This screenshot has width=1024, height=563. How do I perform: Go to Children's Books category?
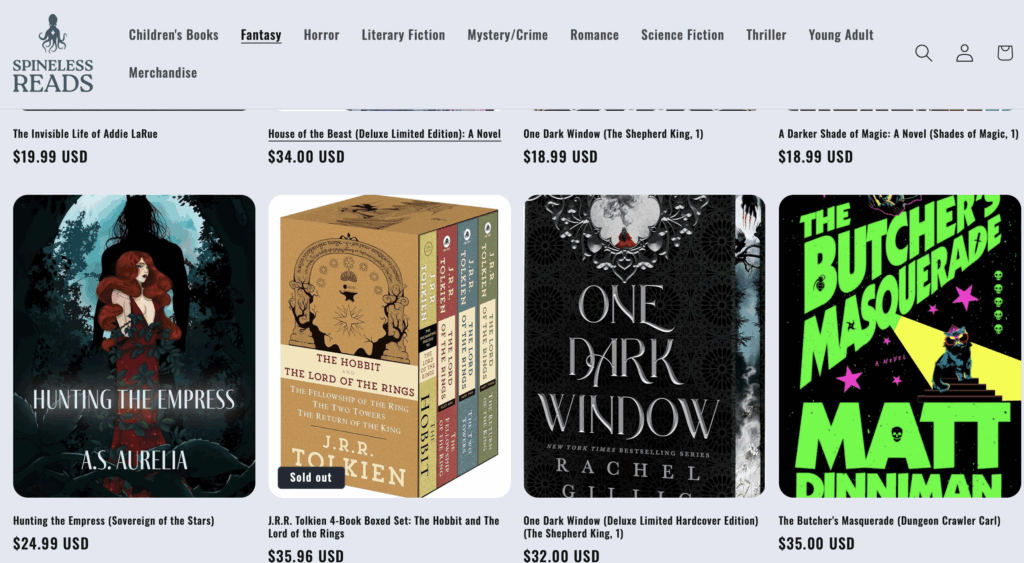[x=174, y=35]
